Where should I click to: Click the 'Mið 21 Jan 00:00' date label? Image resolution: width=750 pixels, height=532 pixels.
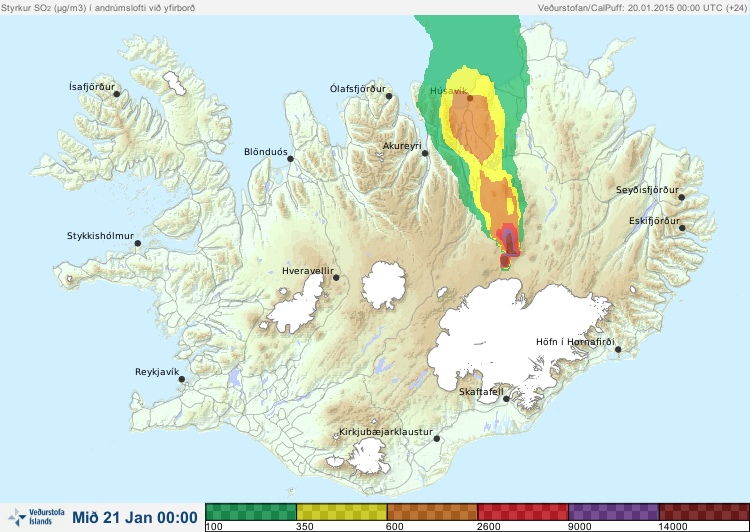(x=135, y=517)
